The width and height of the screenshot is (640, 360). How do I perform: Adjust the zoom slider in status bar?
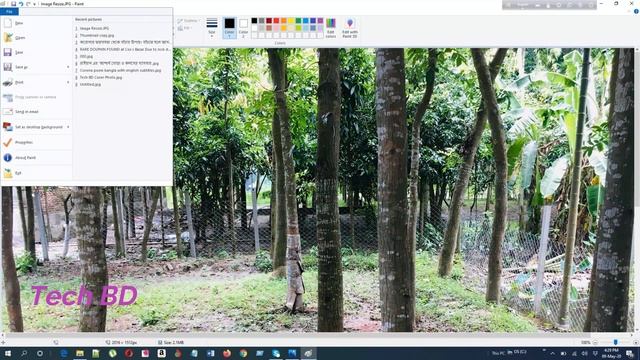click(615, 342)
